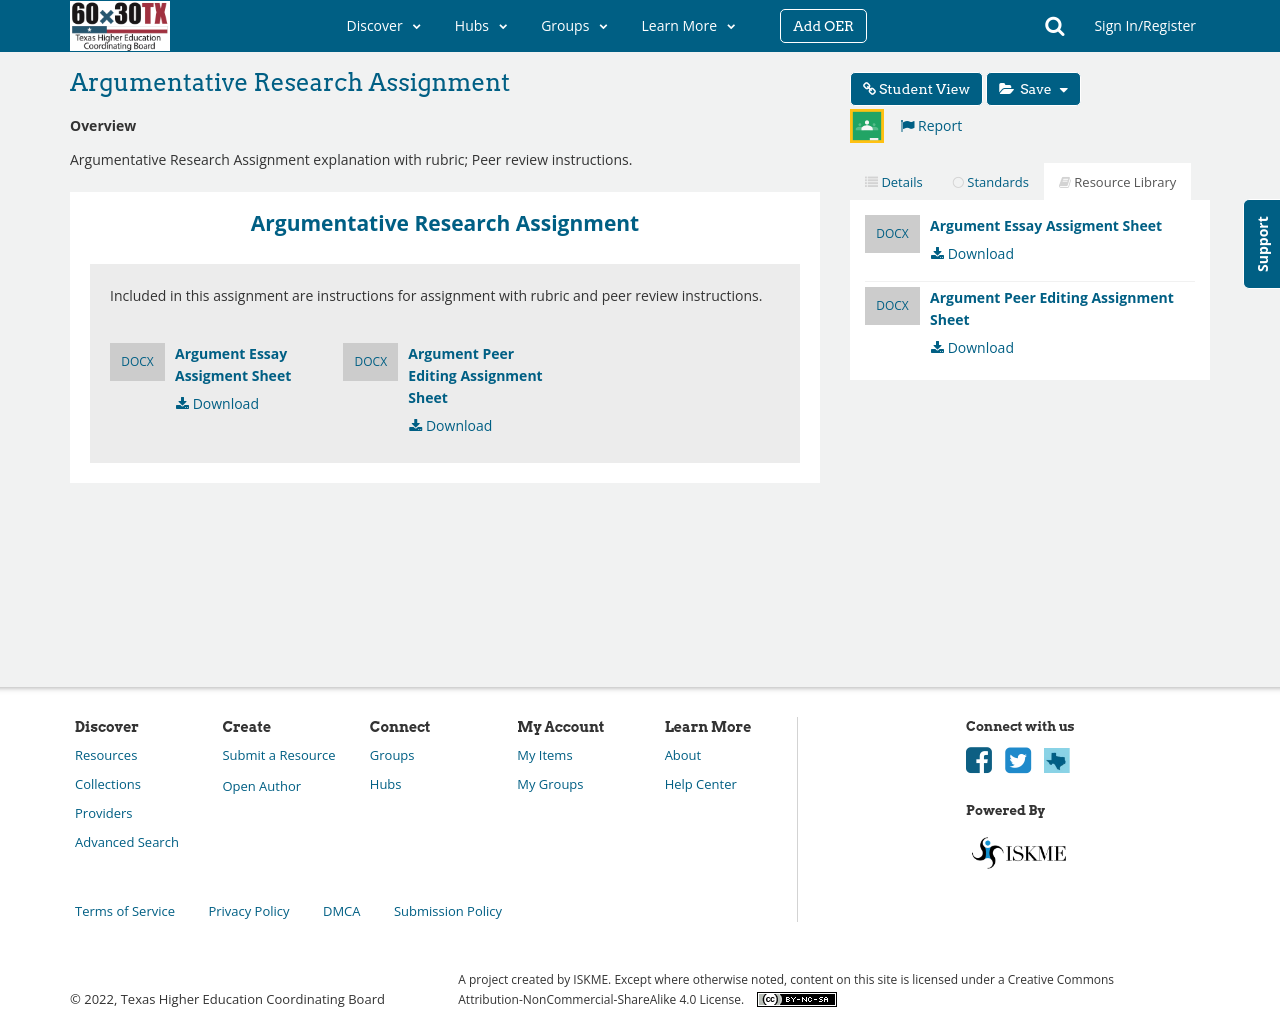Open footer Groups link under Connect
This screenshot has height=1024, width=1280.
392,756
